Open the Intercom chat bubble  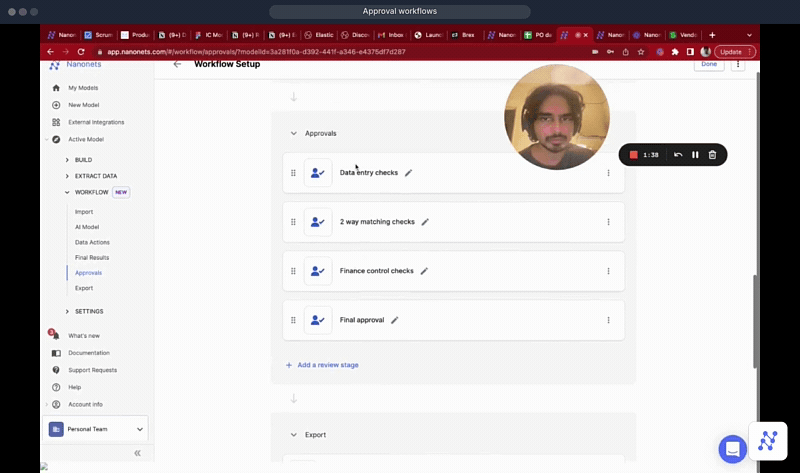[732, 448]
